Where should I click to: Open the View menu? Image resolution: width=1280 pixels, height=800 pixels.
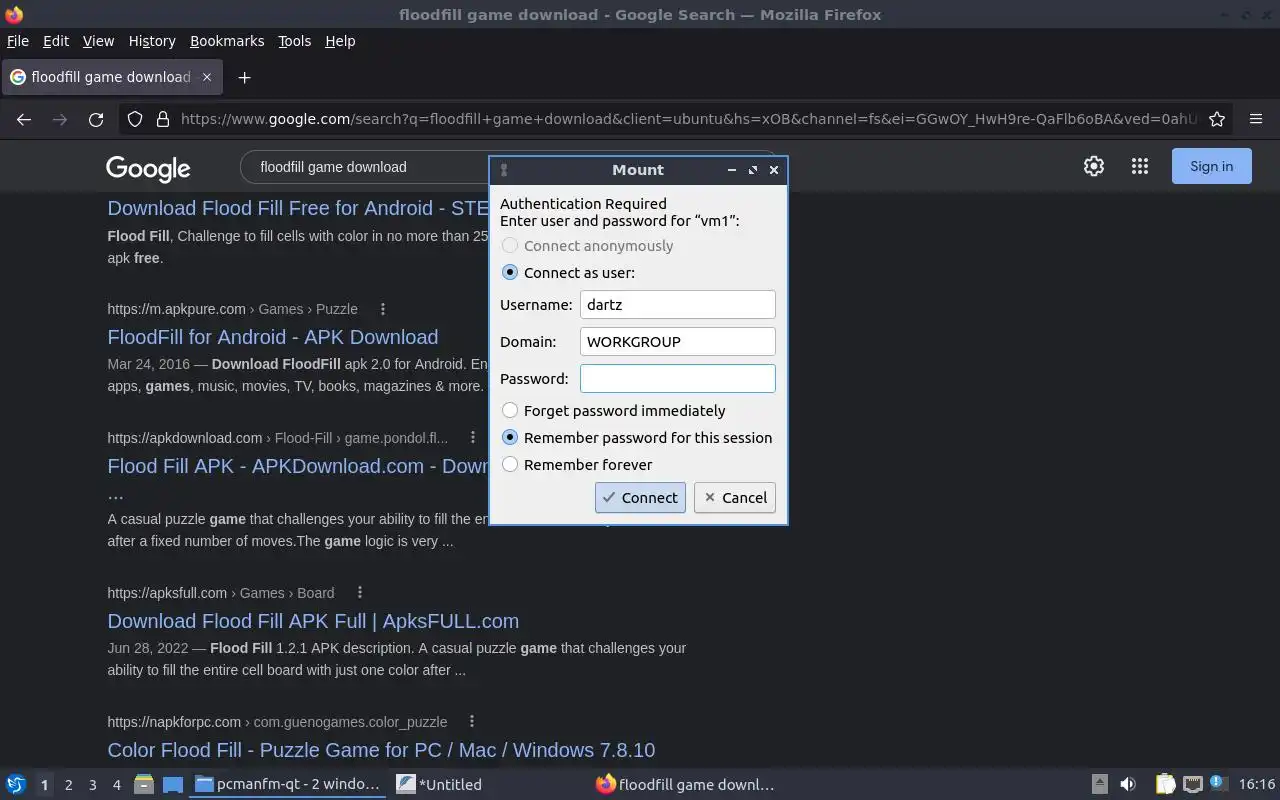(98, 41)
